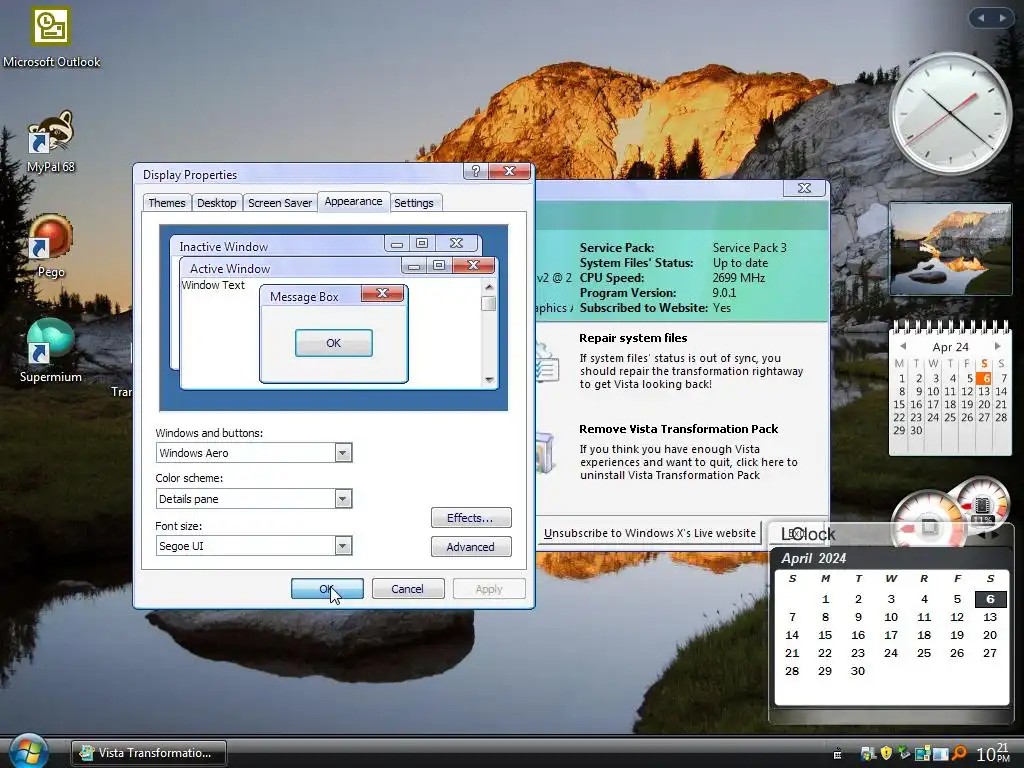The image size is (1024, 768).
Task: Click the uninstall pack icon beside Remove text
Action: (545, 452)
